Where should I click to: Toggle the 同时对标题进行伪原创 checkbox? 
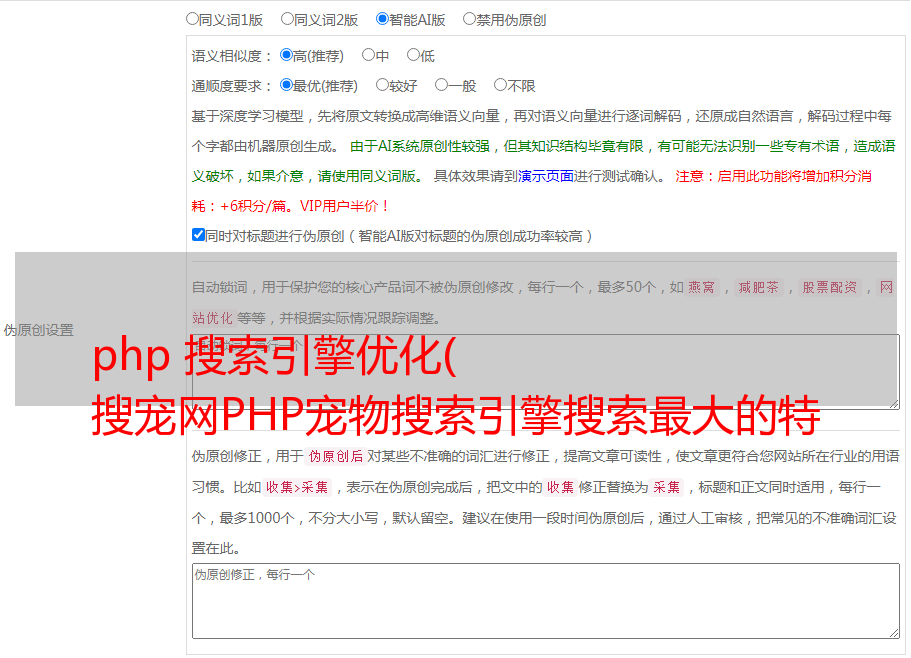(198, 235)
